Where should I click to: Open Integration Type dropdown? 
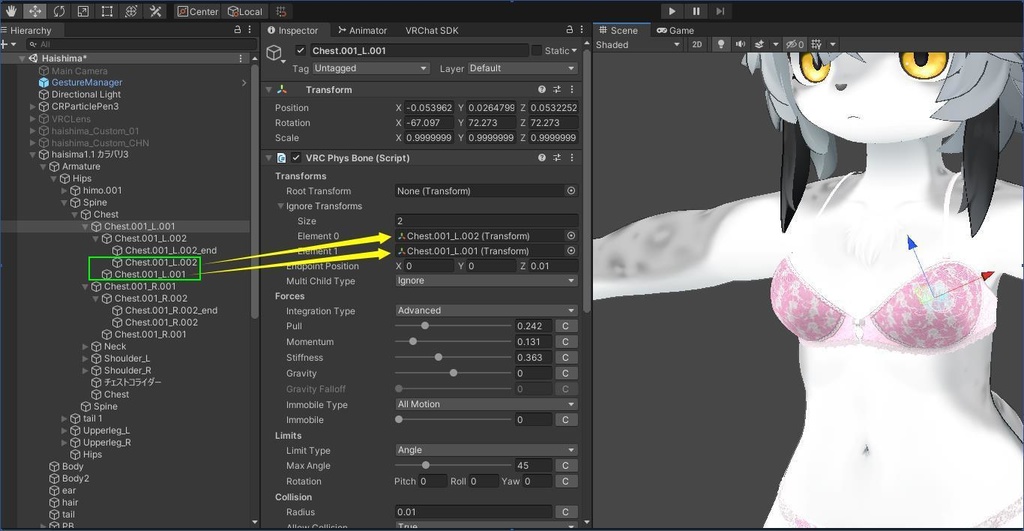point(486,311)
